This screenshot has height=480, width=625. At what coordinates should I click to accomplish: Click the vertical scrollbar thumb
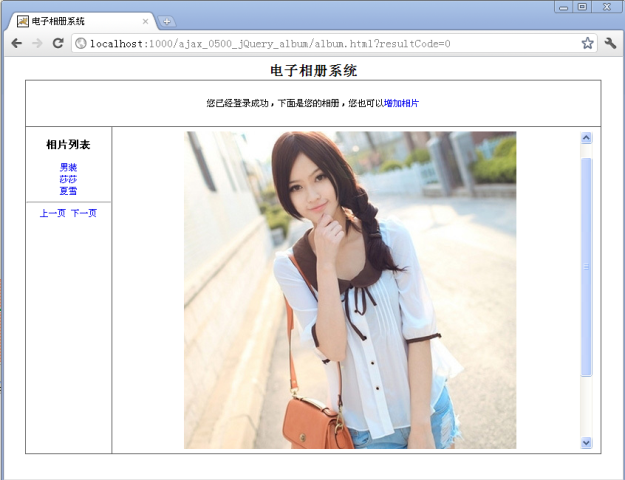tap(586, 267)
